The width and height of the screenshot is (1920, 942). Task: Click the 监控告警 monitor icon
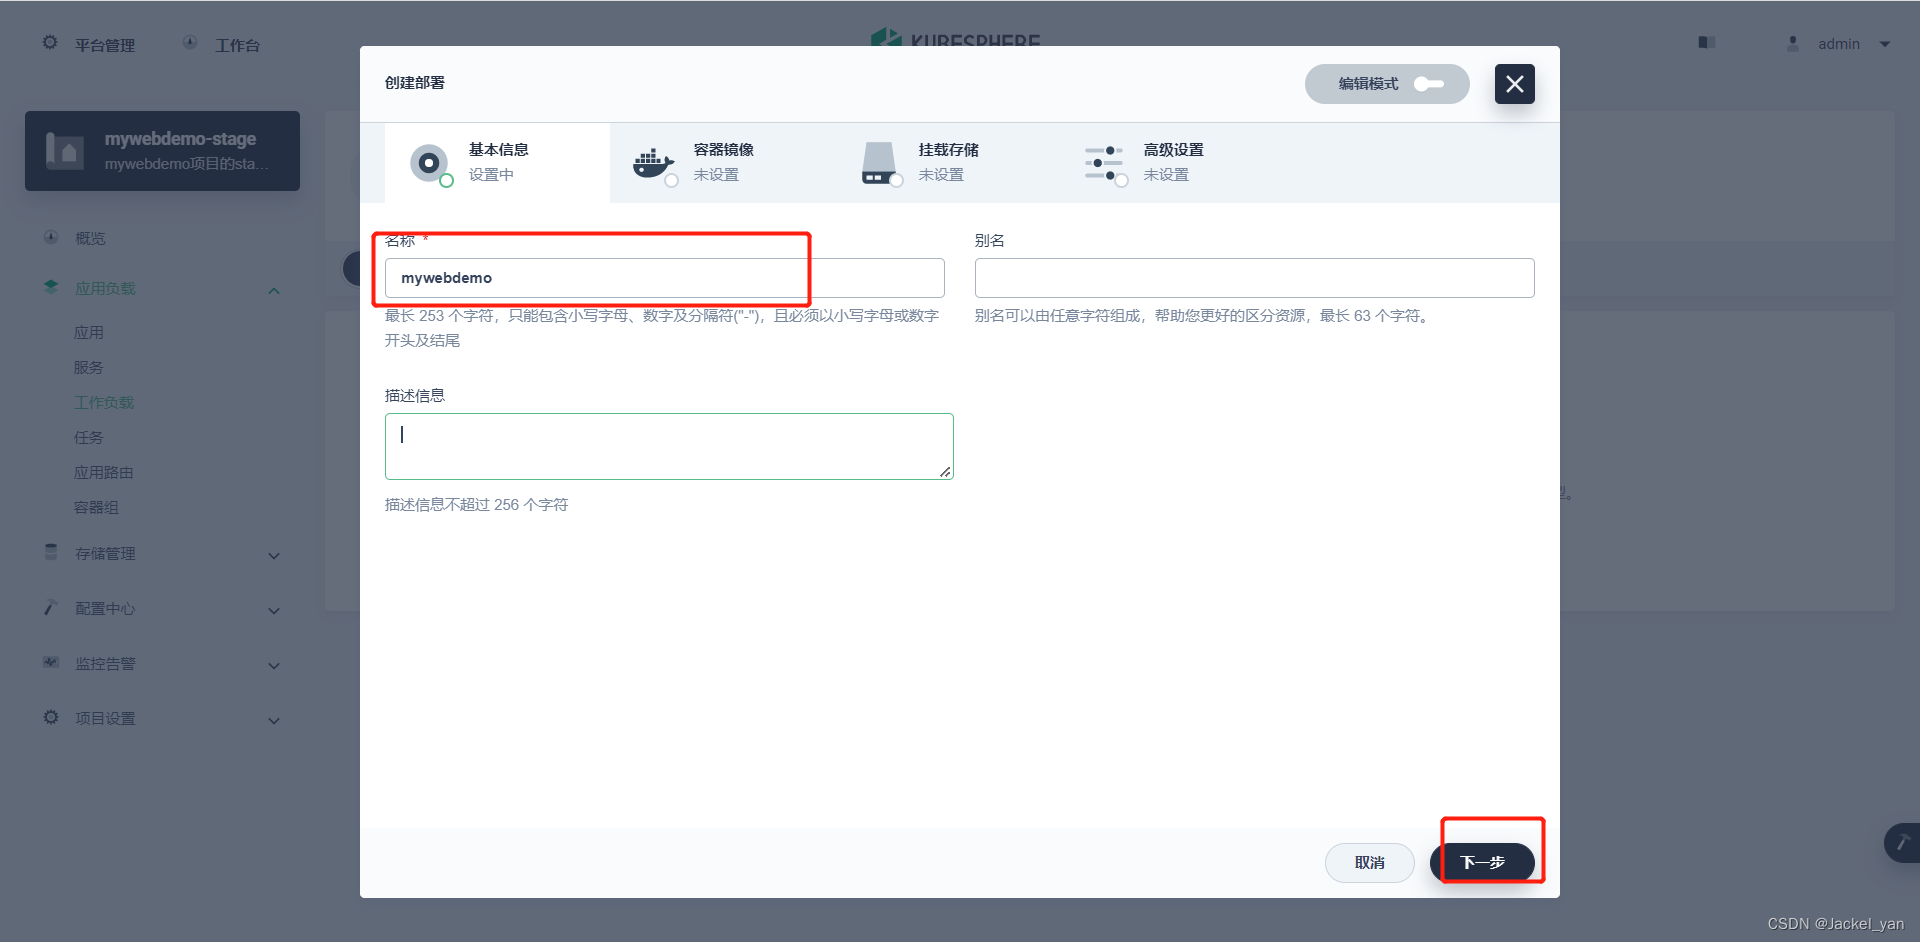click(51, 662)
